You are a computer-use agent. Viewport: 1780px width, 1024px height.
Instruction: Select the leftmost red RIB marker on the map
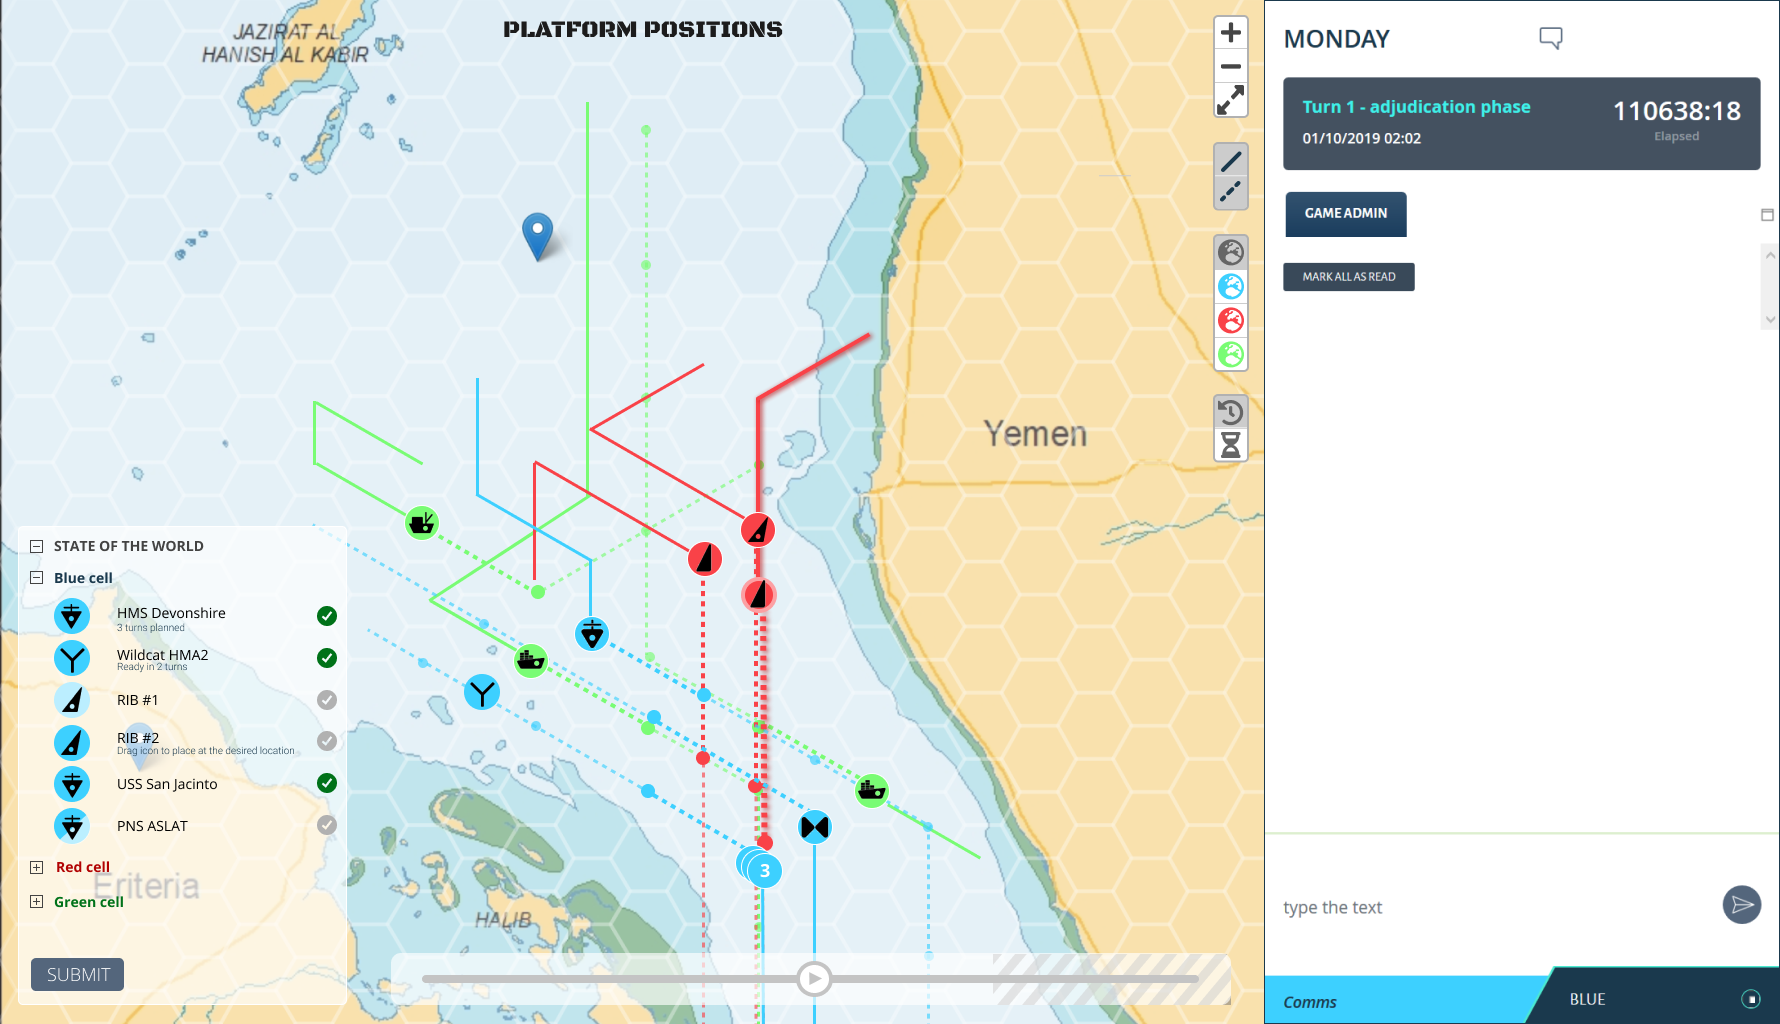click(x=705, y=558)
